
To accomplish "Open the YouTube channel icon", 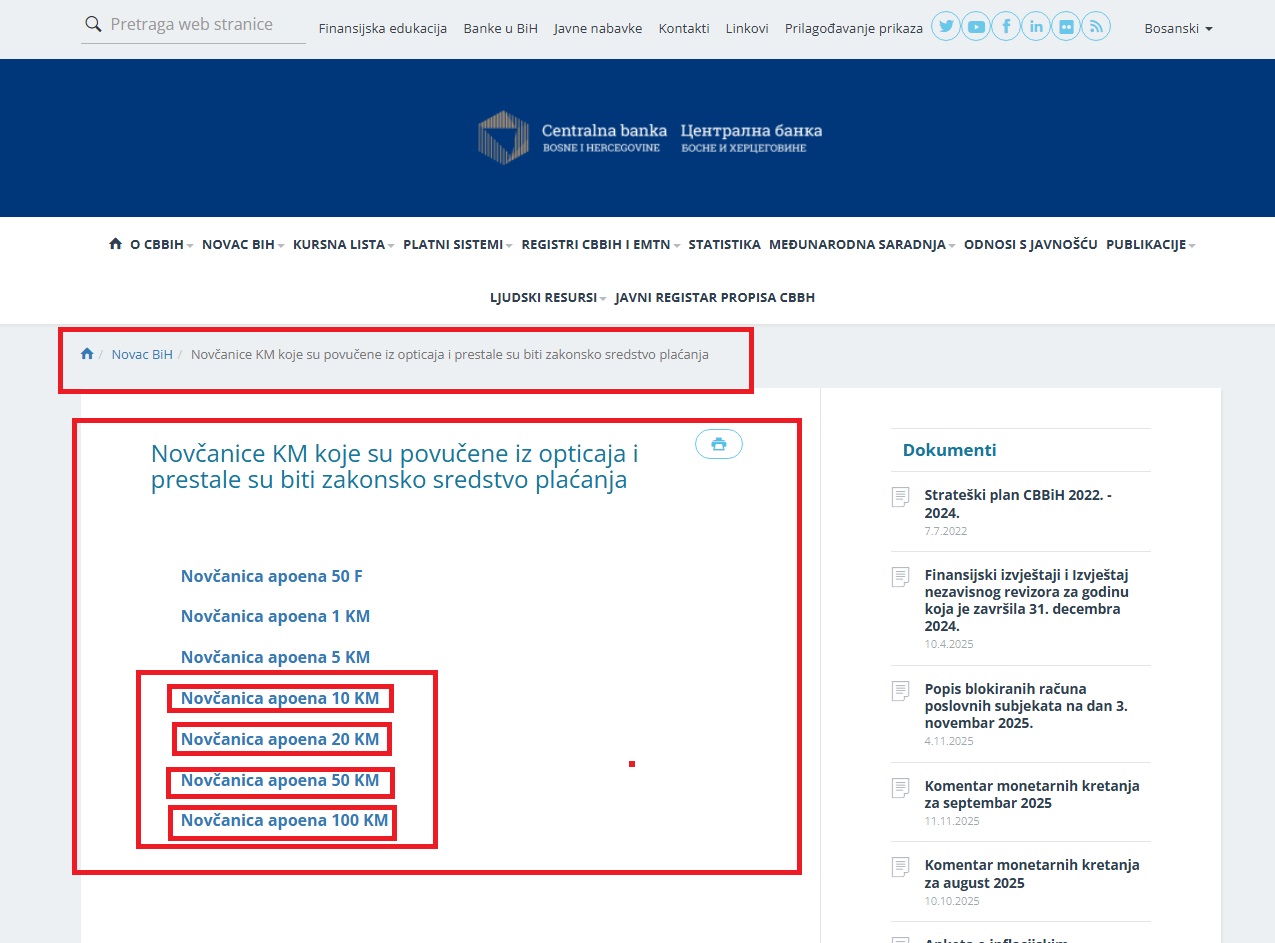I will 976,27.
